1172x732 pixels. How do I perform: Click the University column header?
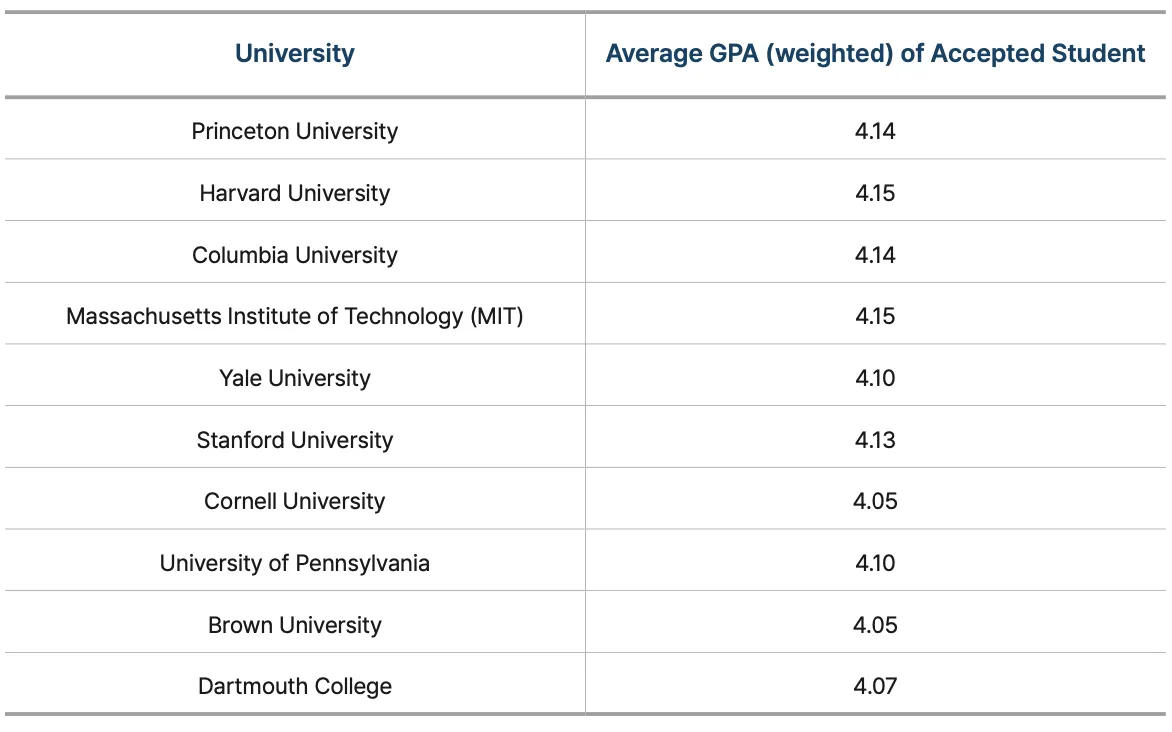pyautogui.click(x=295, y=54)
